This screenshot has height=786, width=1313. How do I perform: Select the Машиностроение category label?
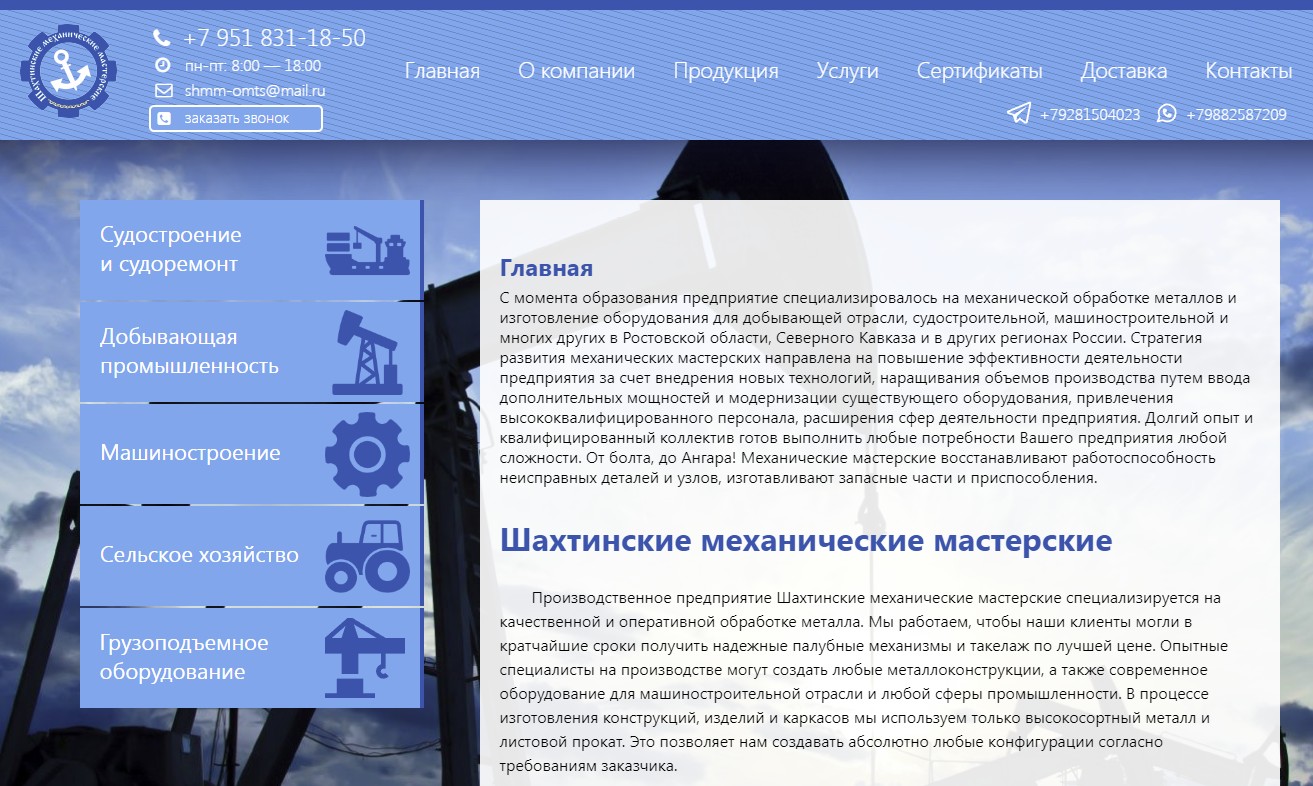click(190, 453)
